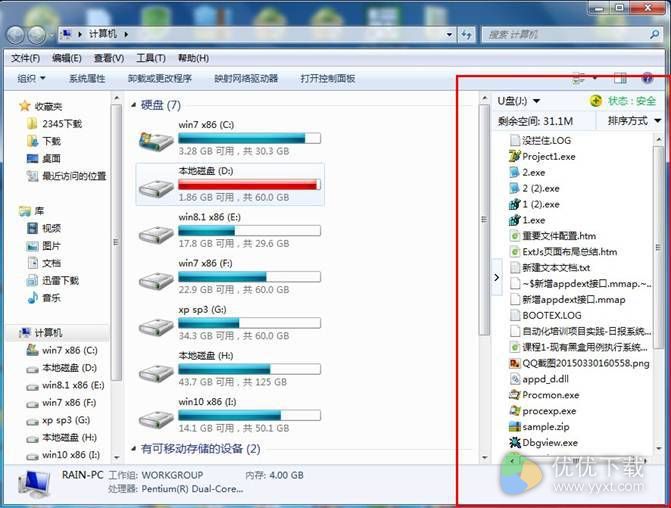Click the green status safe icon
The height and width of the screenshot is (508, 671).
[x=596, y=101]
